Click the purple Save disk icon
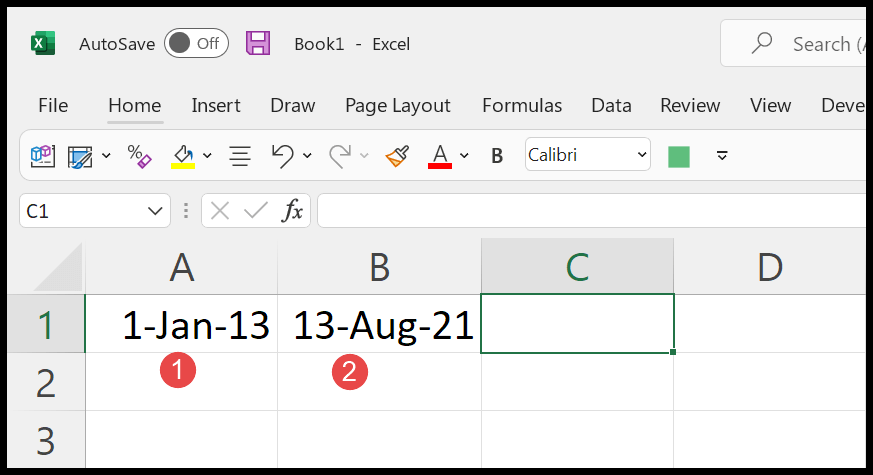The width and height of the screenshot is (873, 475). tap(258, 44)
